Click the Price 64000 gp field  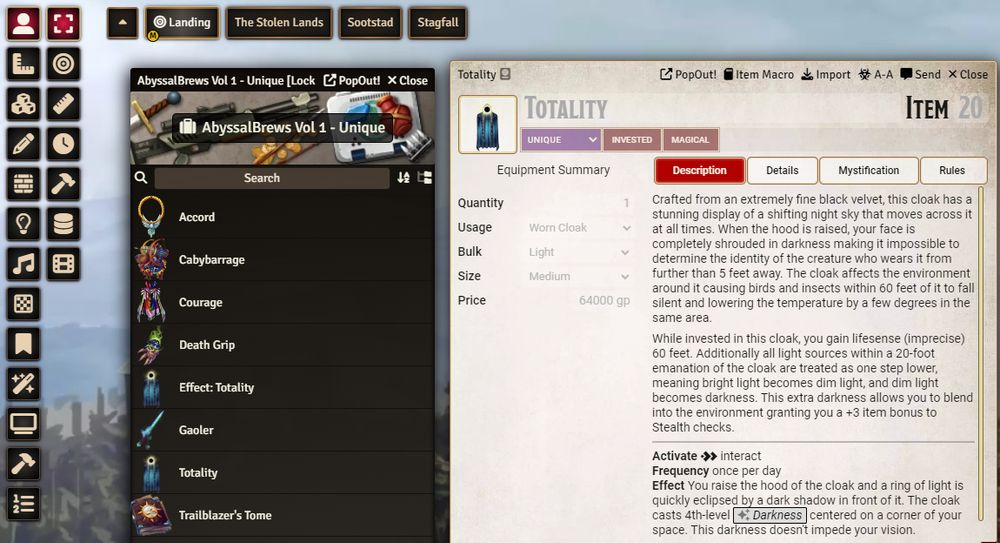579,301
